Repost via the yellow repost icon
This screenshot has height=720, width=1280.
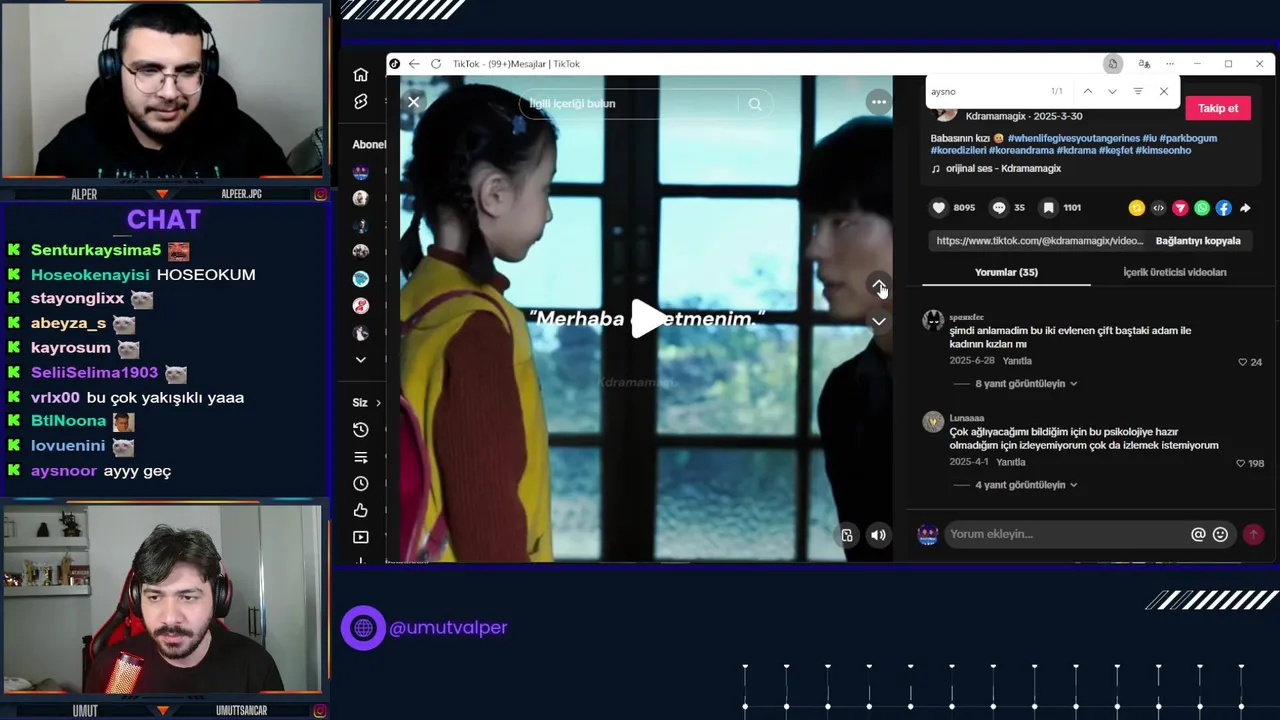(1136, 208)
